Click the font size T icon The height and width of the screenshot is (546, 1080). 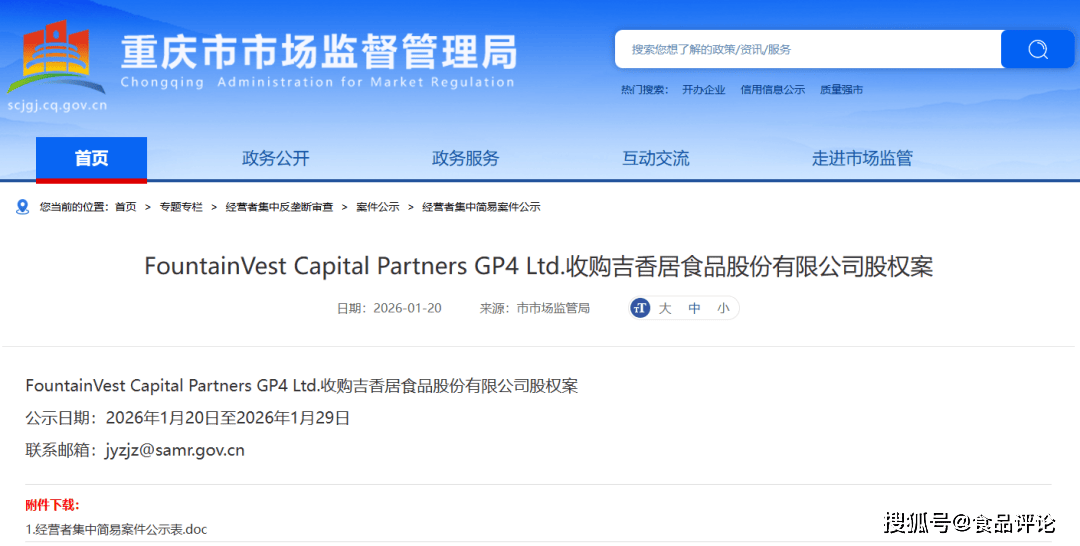click(640, 308)
